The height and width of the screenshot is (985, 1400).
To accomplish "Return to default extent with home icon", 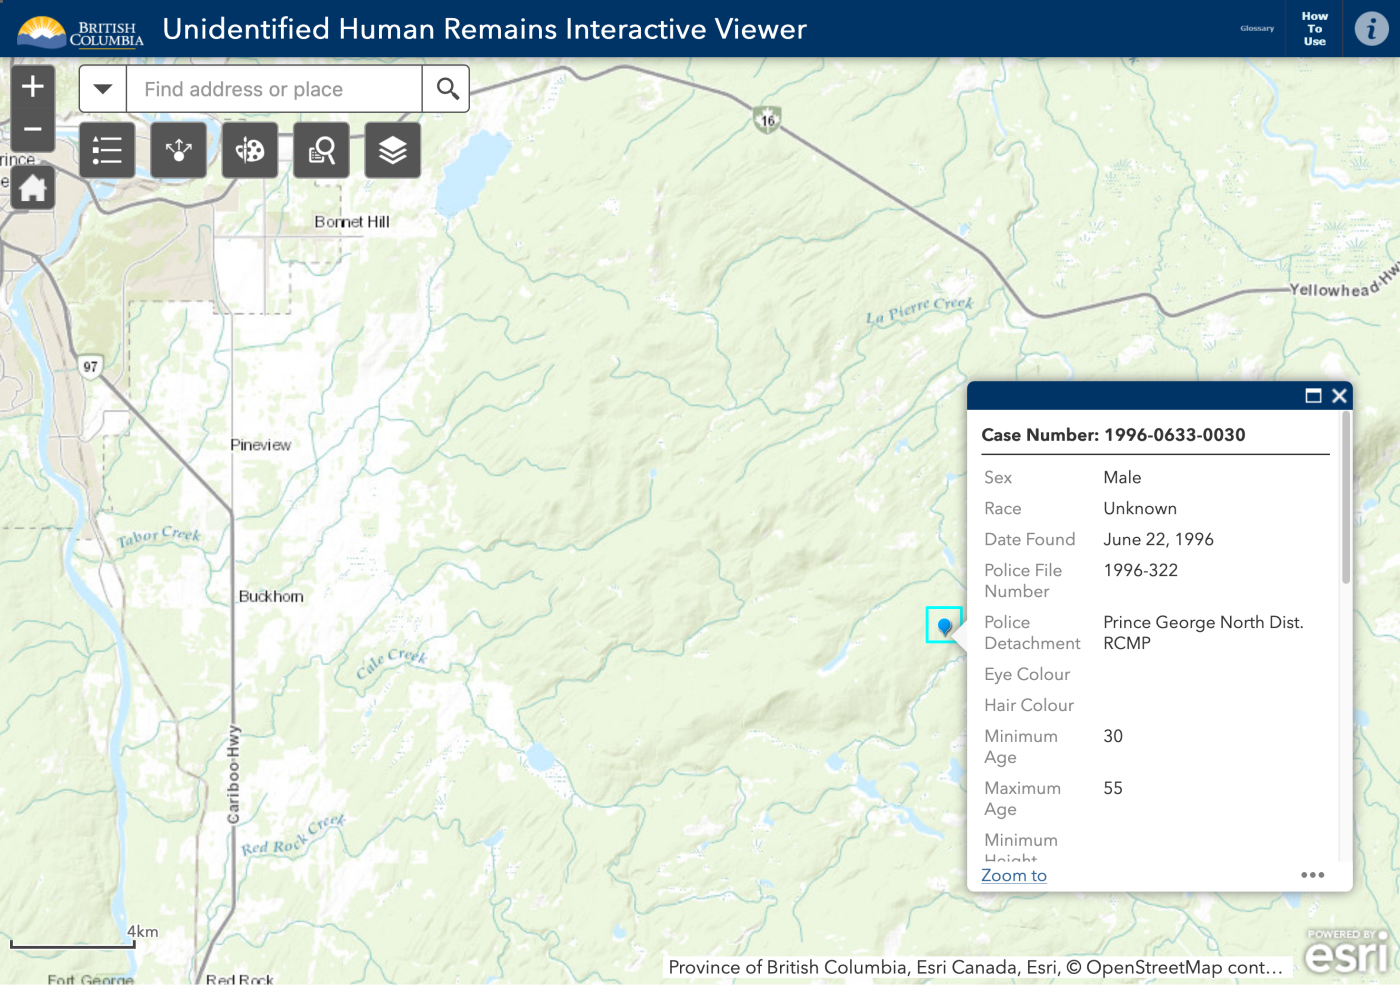I will (33, 187).
